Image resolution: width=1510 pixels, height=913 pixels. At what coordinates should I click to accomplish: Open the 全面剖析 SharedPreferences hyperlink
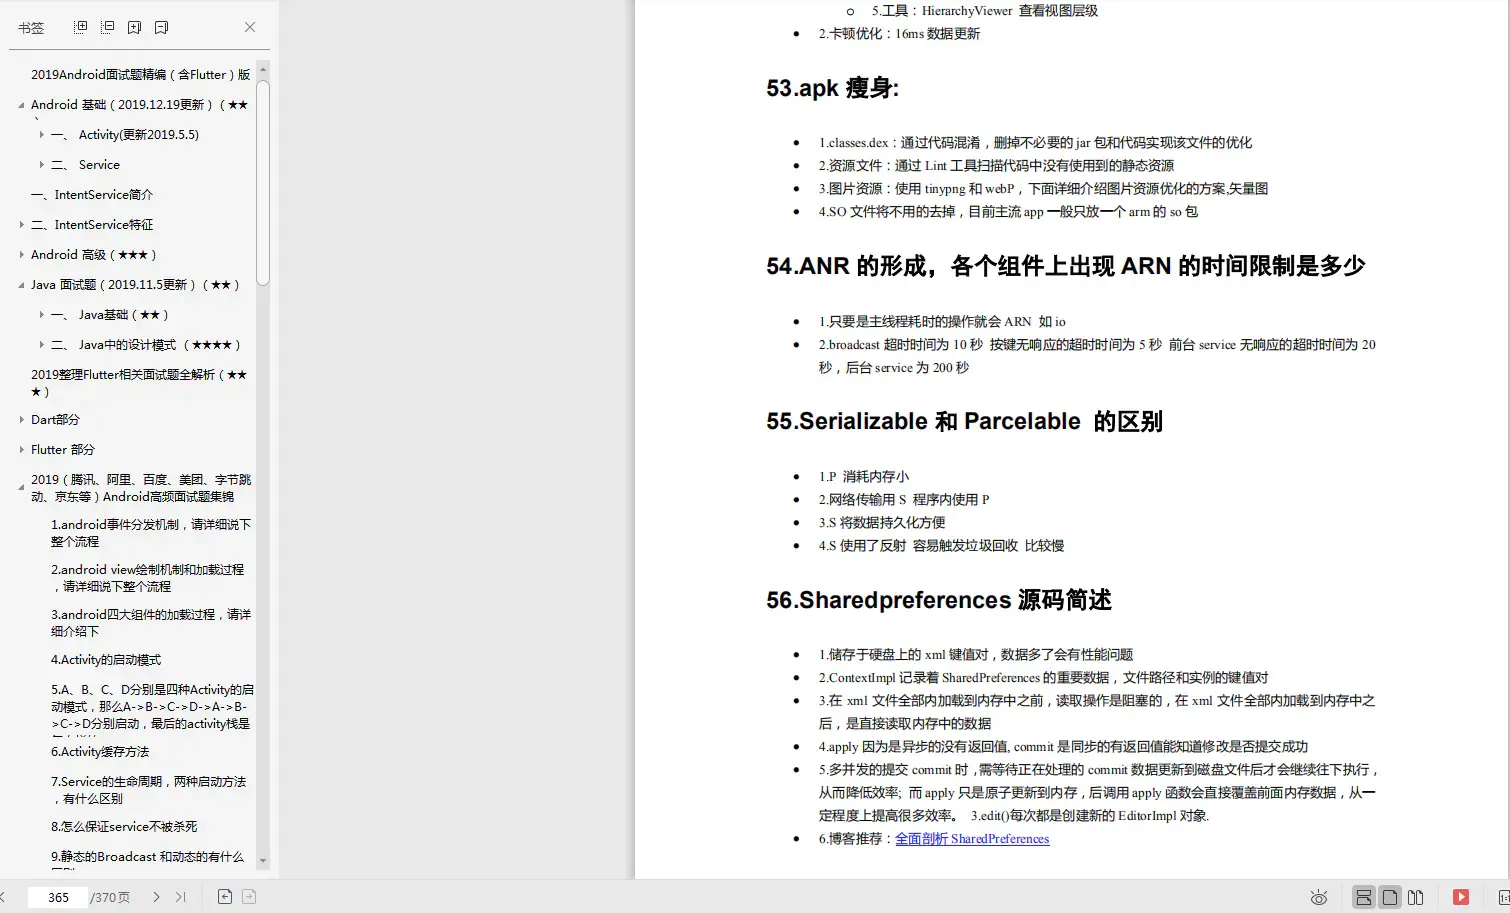click(x=972, y=838)
